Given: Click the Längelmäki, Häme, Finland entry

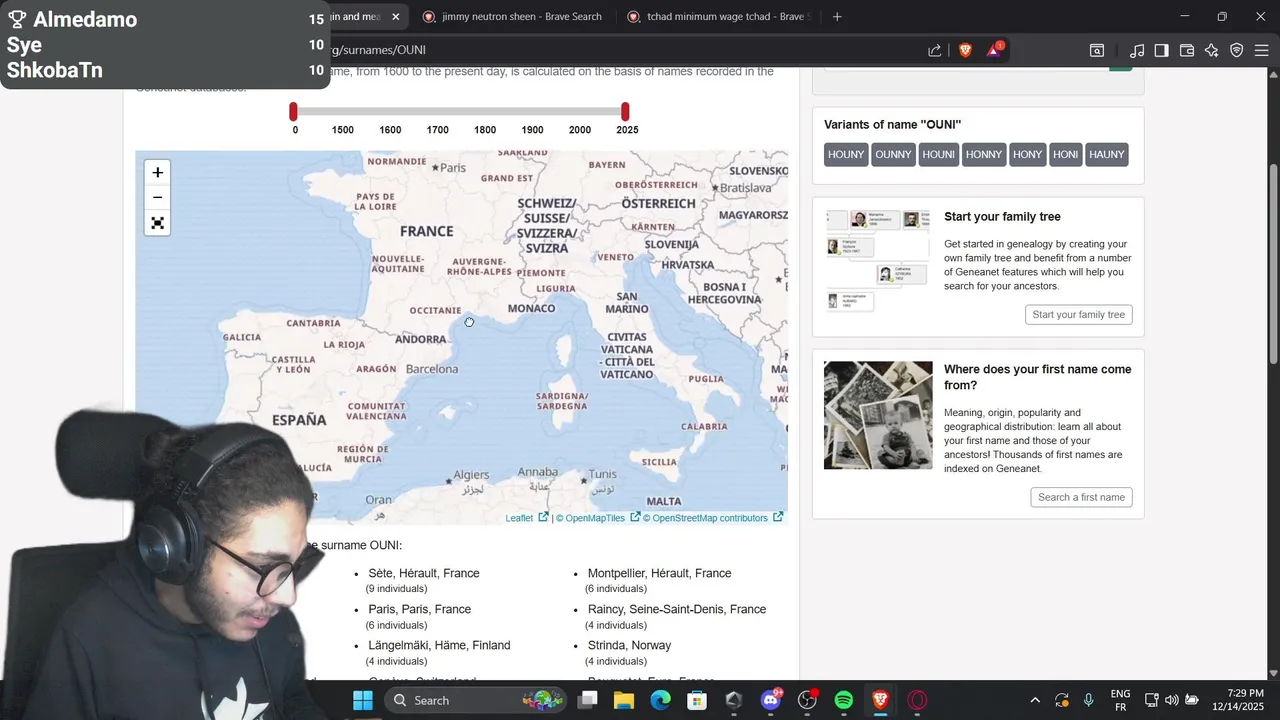Looking at the screenshot, I should point(439,645).
